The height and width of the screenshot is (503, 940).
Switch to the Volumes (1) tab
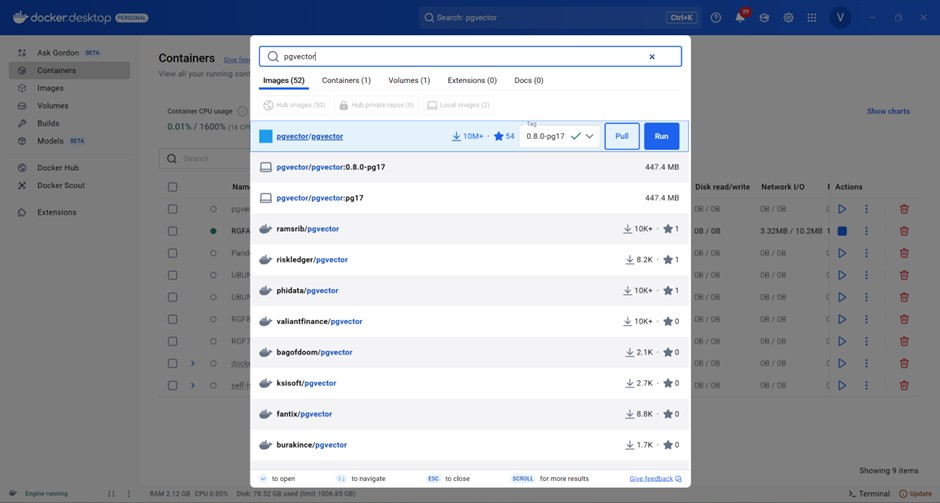[409, 80]
